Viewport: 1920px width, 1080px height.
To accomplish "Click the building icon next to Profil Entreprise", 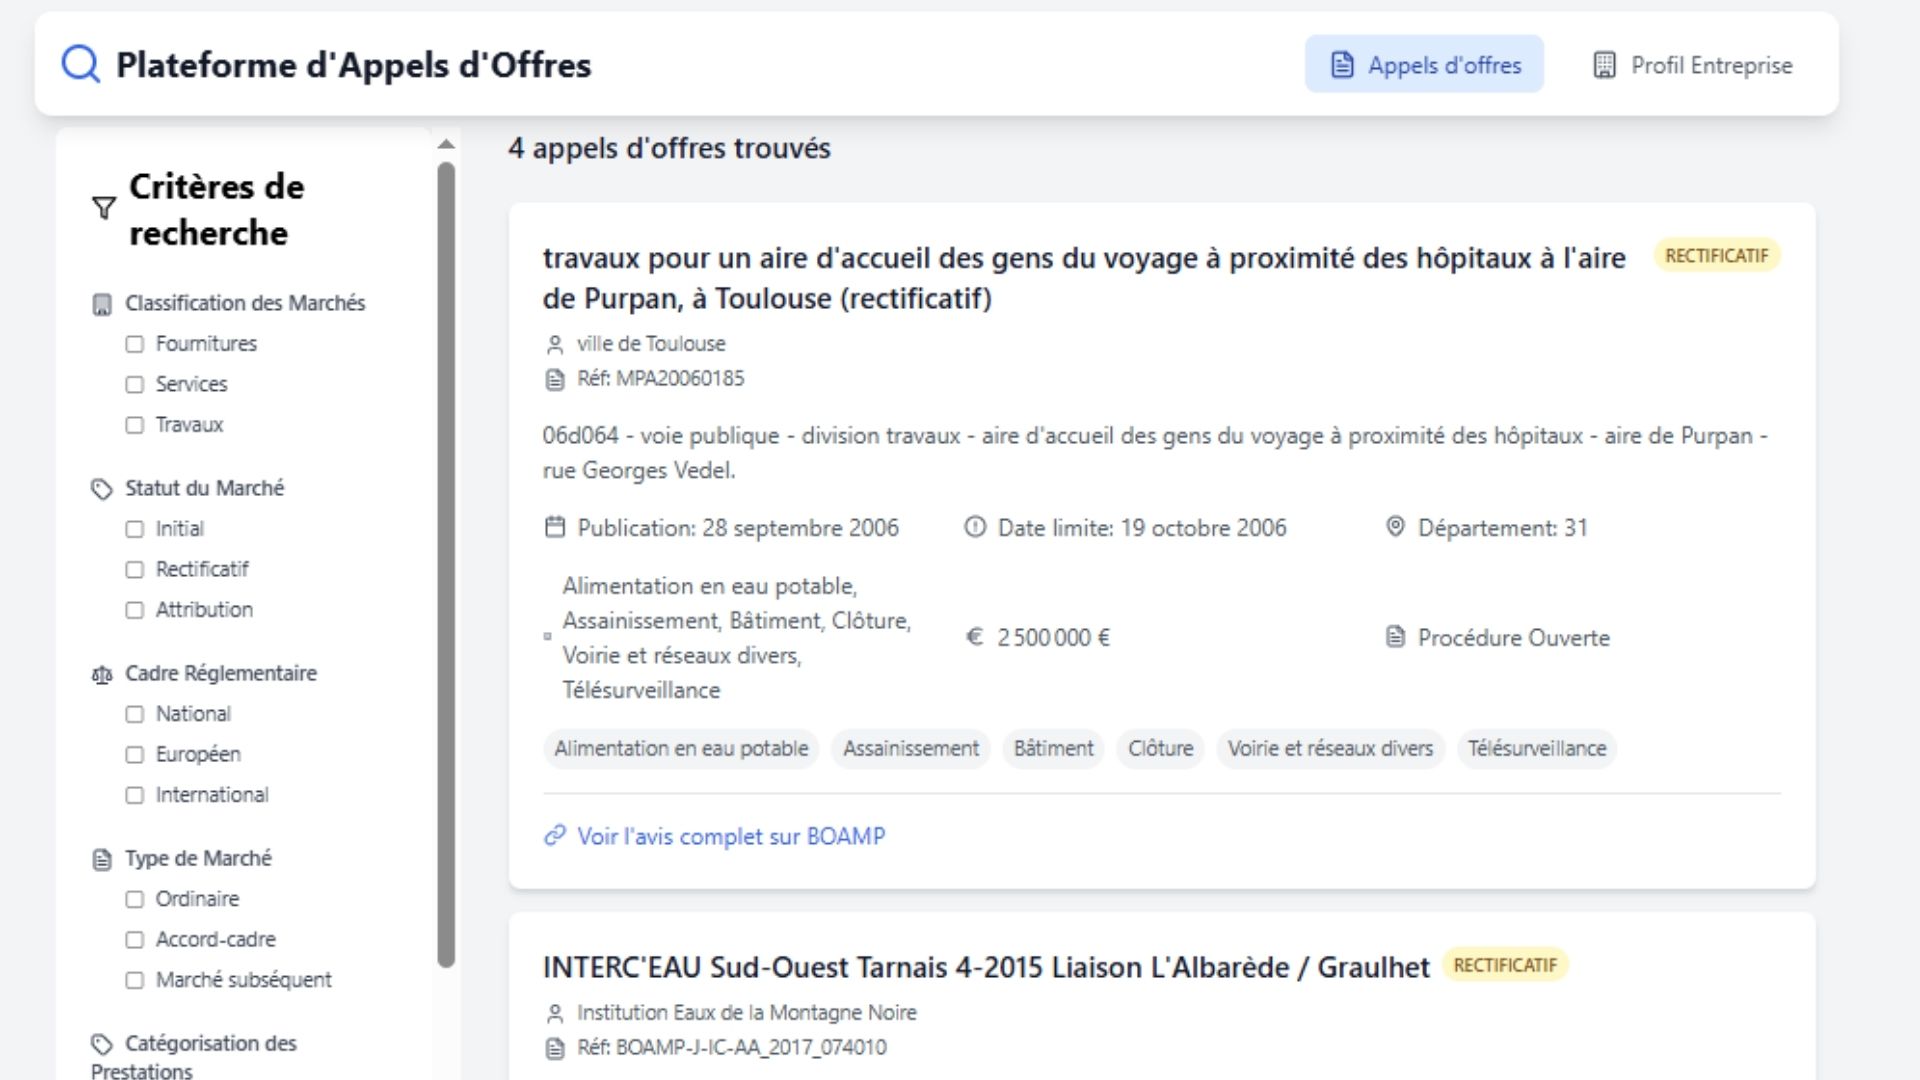I will click(x=1605, y=64).
